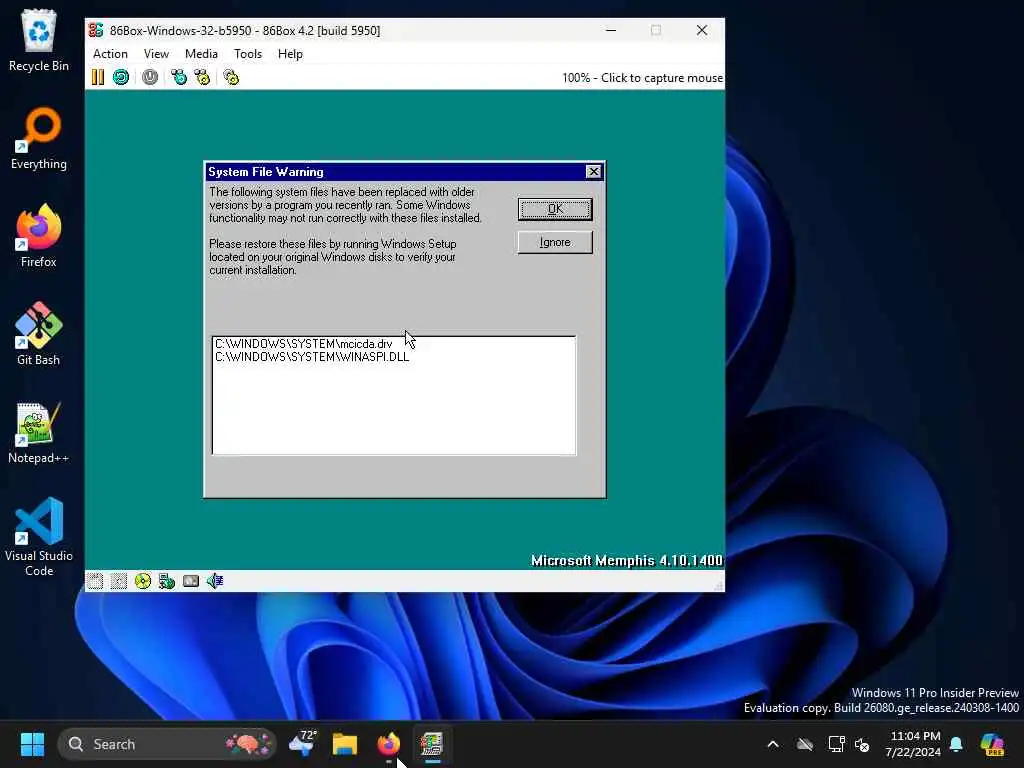Select WINASPI.DLL entry in file list
This screenshot has height=768, width=1024.
pyautogui.click(x=312, y=357)
